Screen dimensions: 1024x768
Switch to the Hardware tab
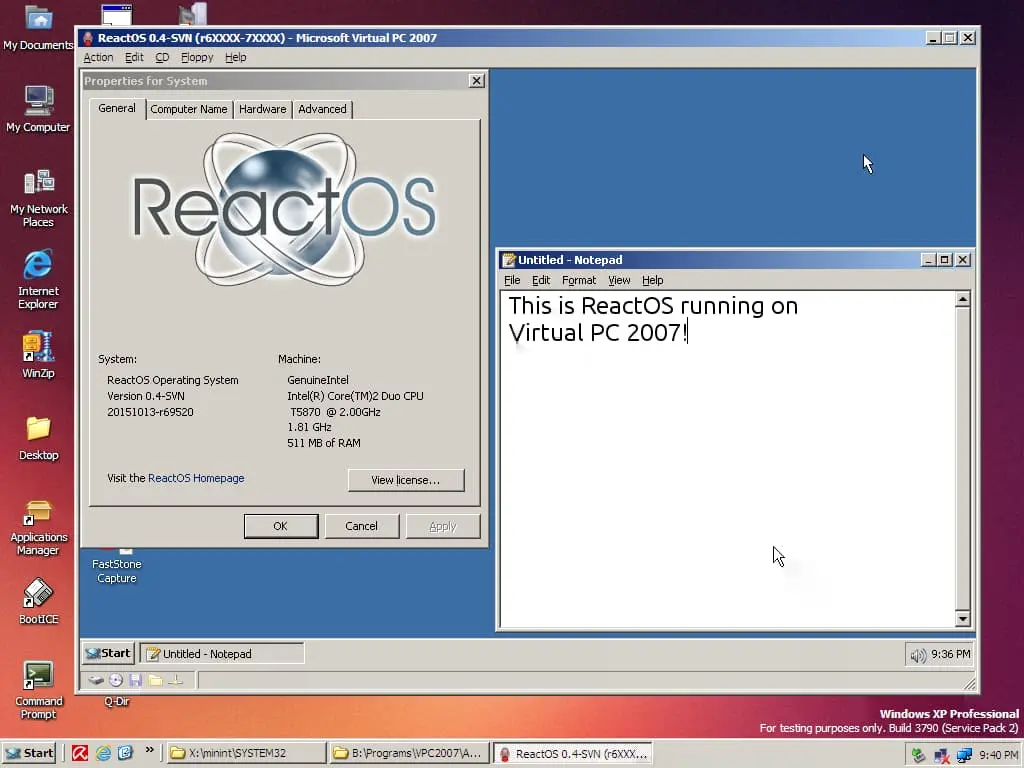[262, 109]
